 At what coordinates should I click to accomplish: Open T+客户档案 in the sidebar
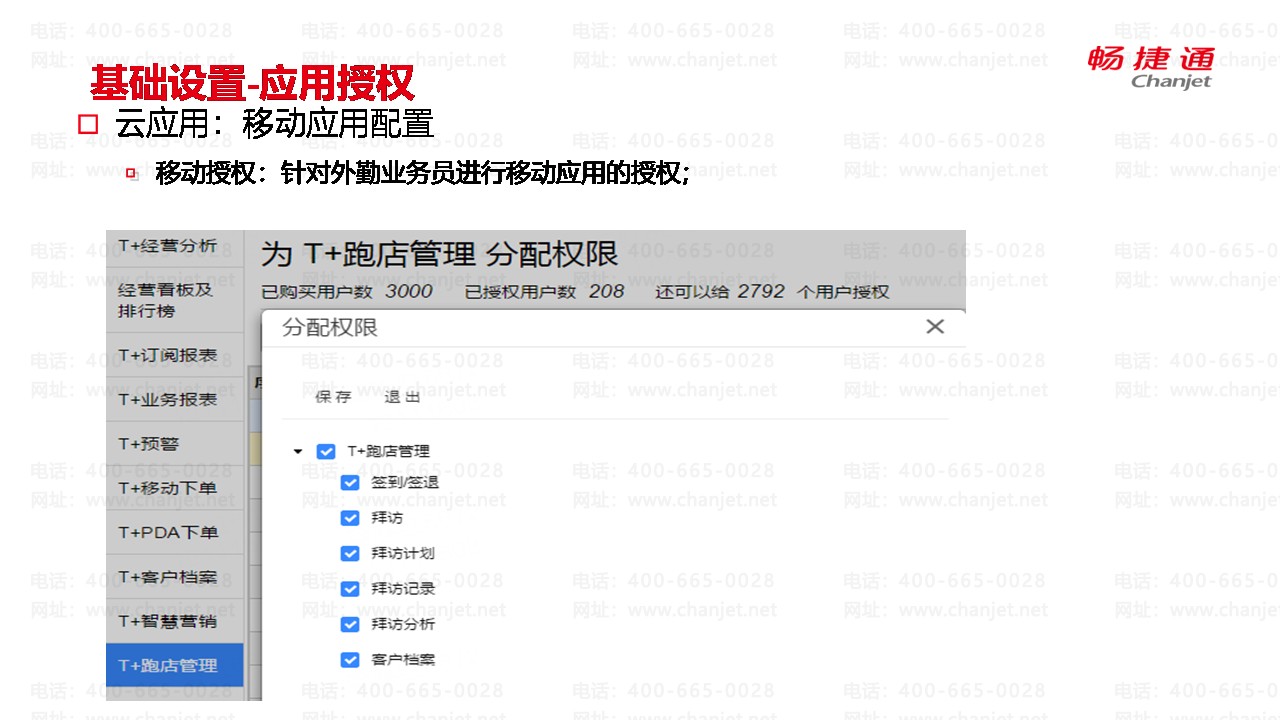[x=175, y=577]
